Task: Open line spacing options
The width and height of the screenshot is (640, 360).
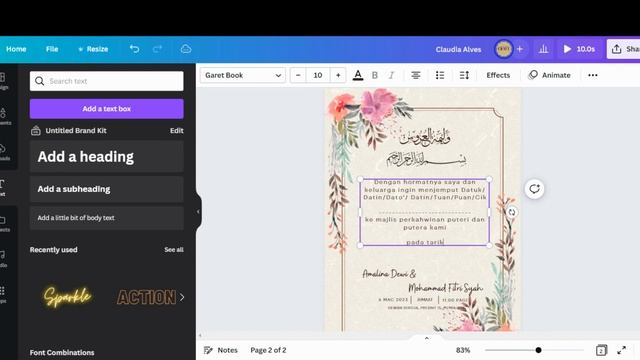Action: click(x=464, y=75)
